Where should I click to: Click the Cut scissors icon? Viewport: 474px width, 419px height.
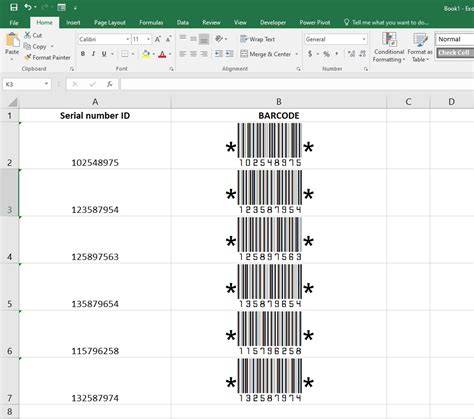tap(28, 35)
